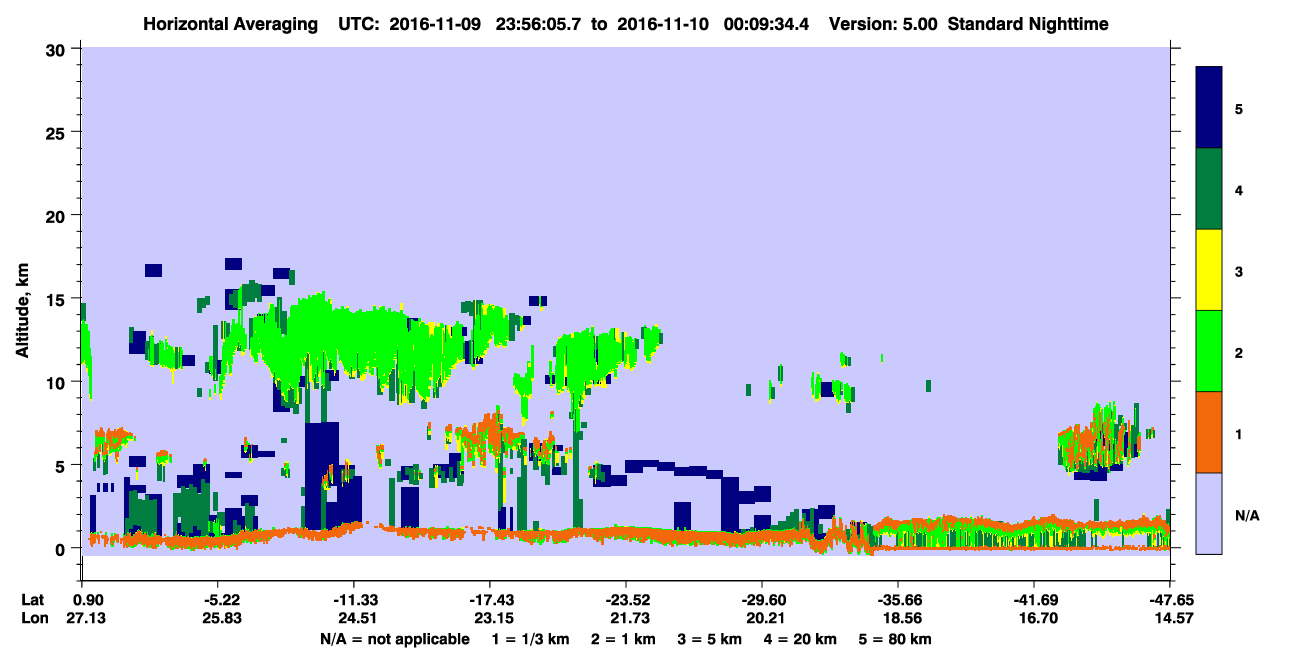
Task: Click the bright green colorbar segment labeled 2
Action: [1209, 351]
